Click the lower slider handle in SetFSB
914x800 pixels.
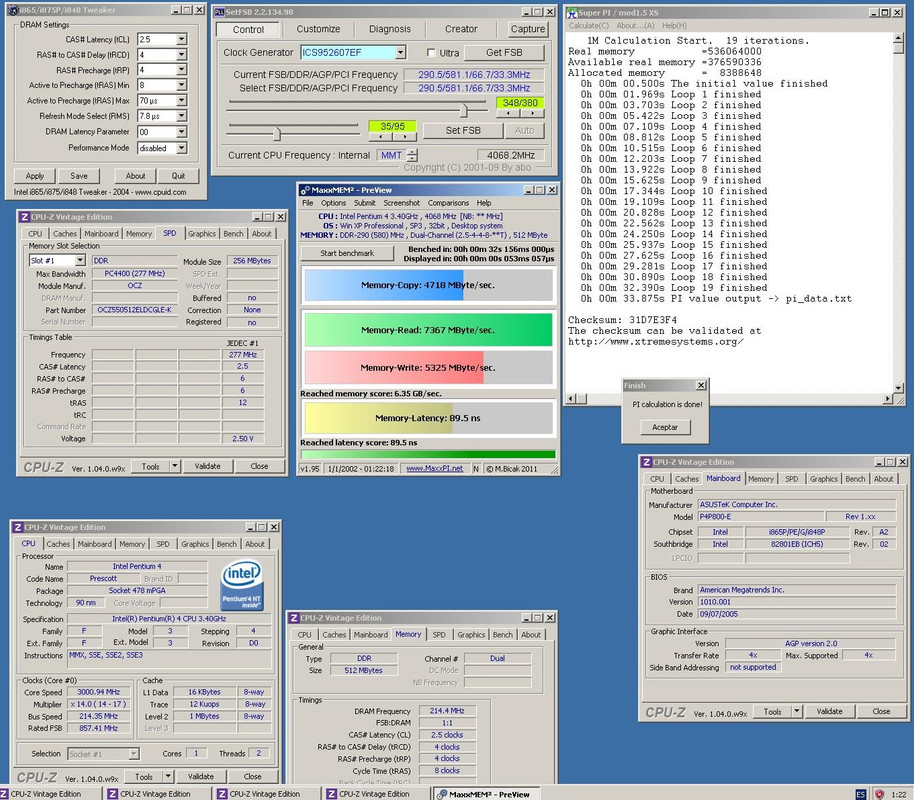pos(277,134)
